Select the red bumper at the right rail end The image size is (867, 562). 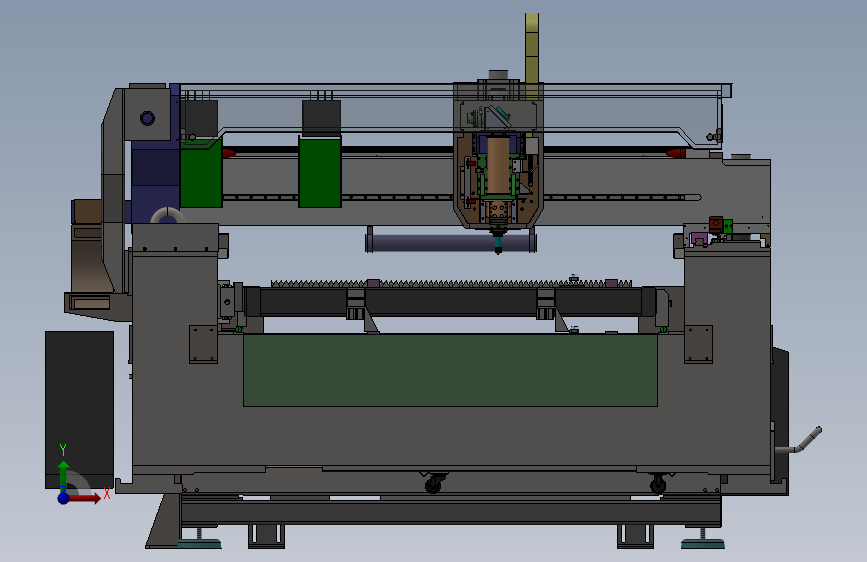[676, 153]
